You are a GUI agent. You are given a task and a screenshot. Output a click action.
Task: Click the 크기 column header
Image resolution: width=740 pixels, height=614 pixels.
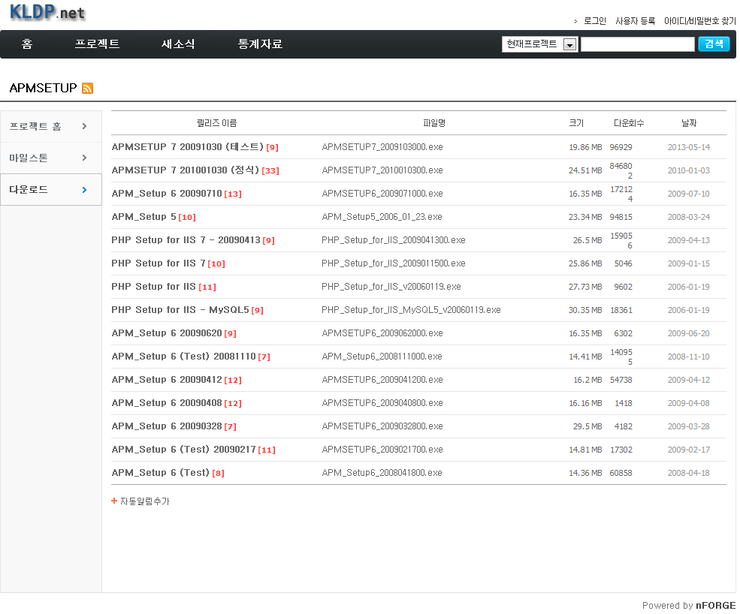click(x=576, y=123)
